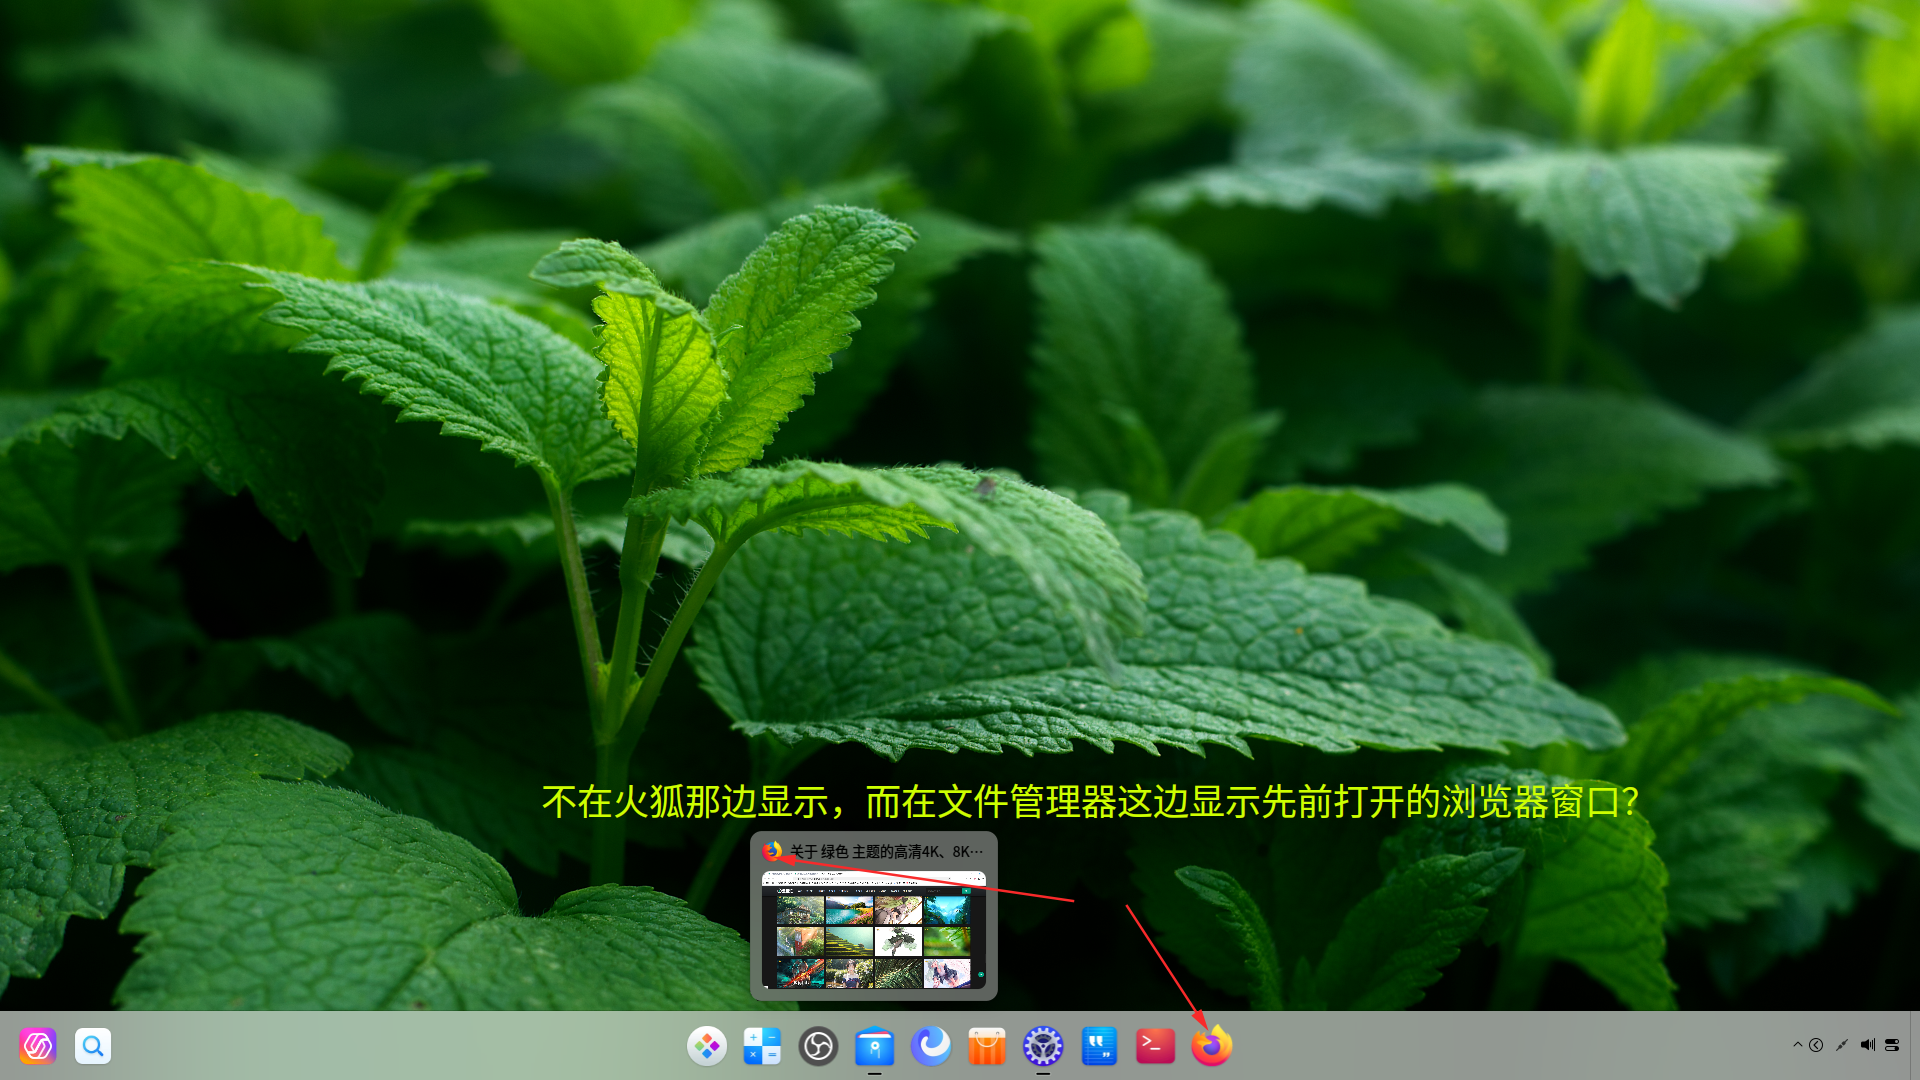Click the circled left-arrow tray icon
This screenshot has width=1920, height=1080.
[x=1816, y=1045]
